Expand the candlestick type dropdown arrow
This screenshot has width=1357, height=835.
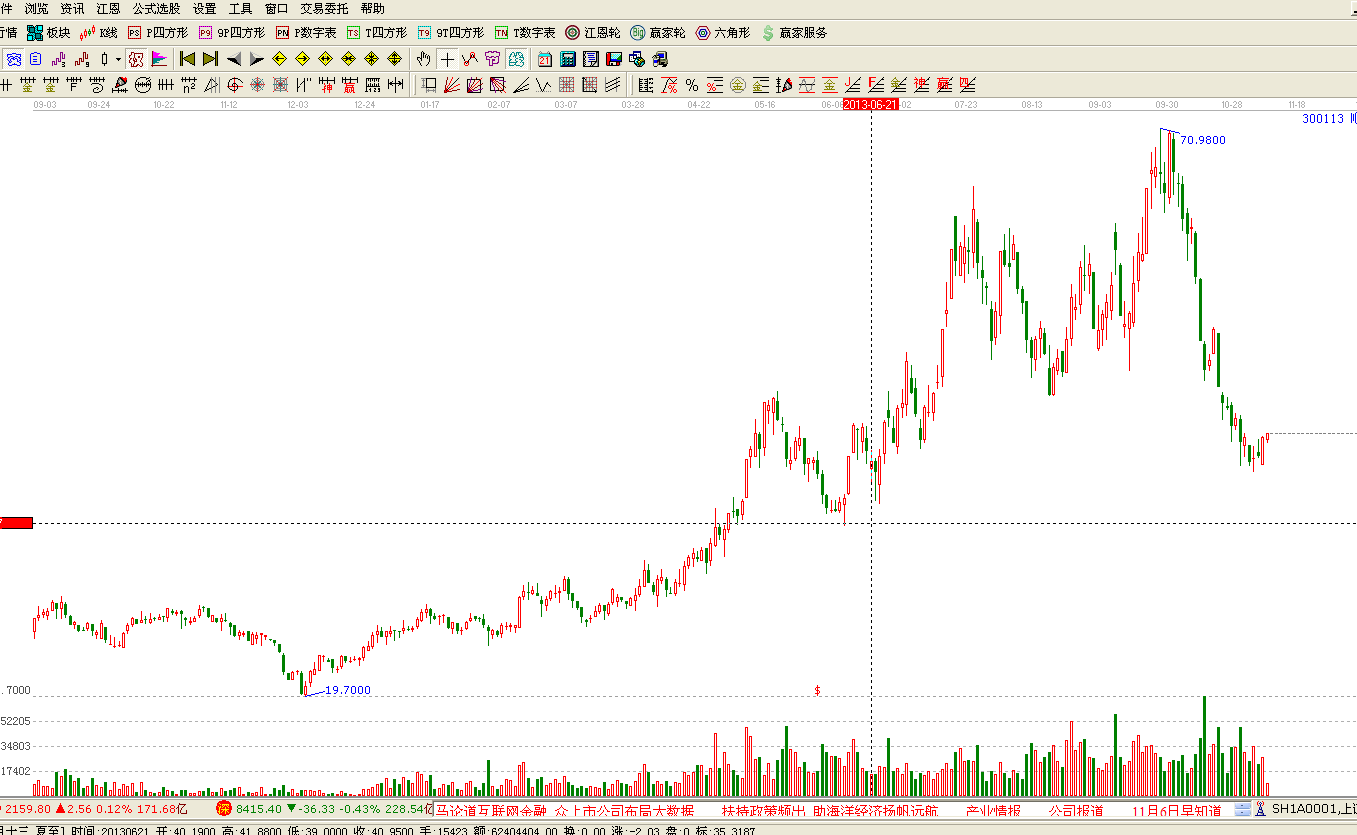118,59
